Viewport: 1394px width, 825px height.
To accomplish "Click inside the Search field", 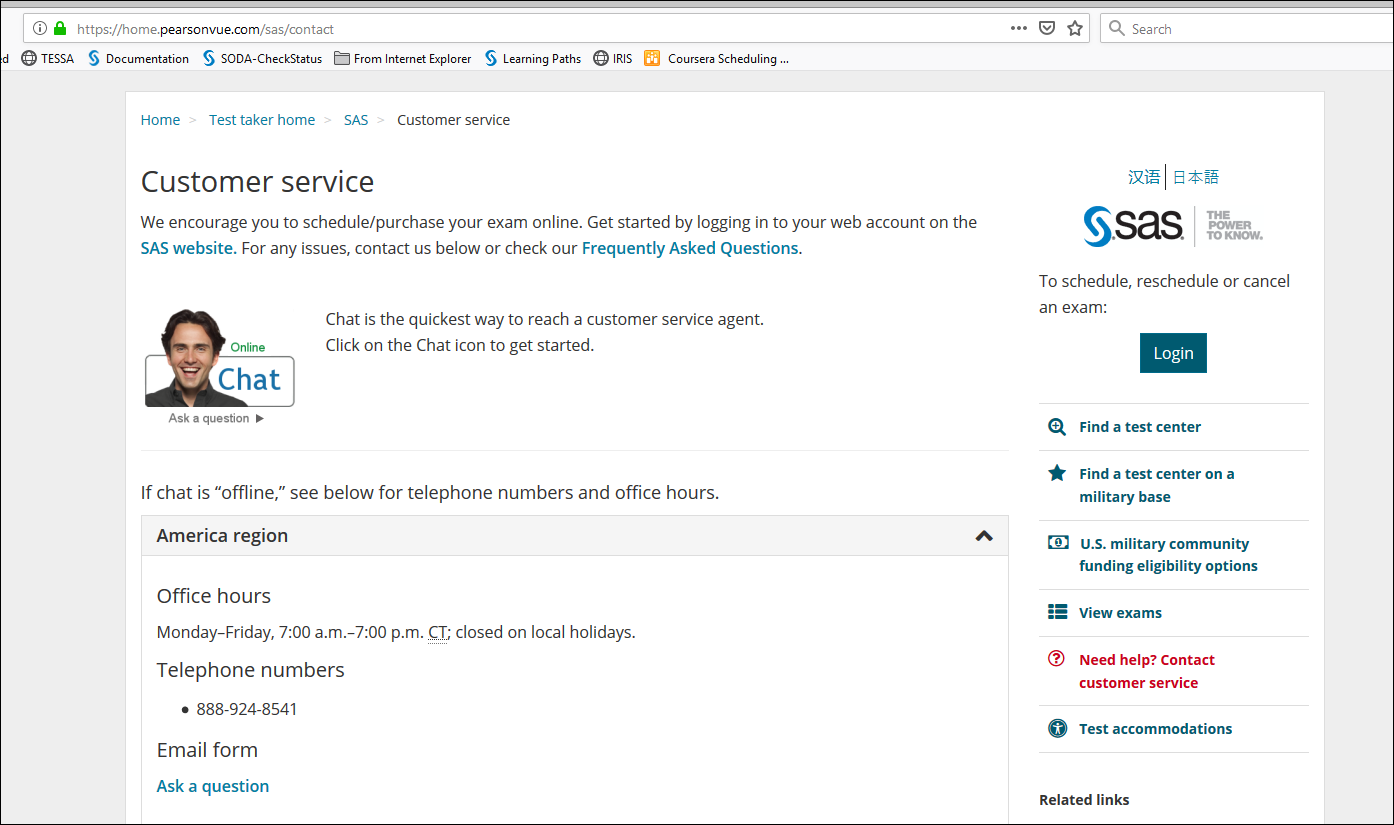I will point(1200,28).
